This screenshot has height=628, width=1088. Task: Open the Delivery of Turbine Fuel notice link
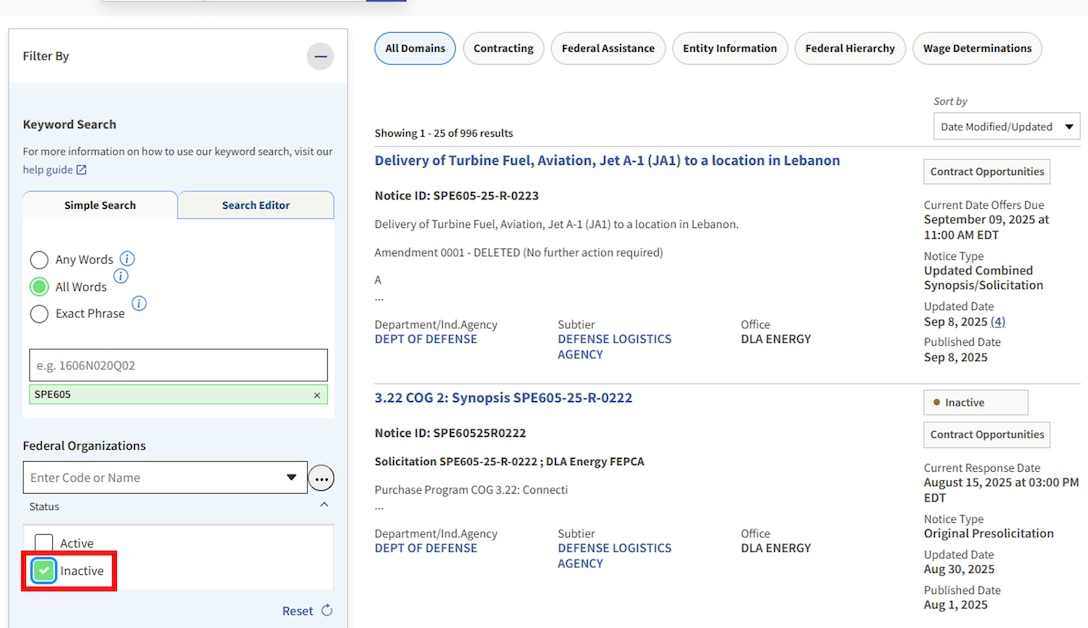tap(606, 160)
